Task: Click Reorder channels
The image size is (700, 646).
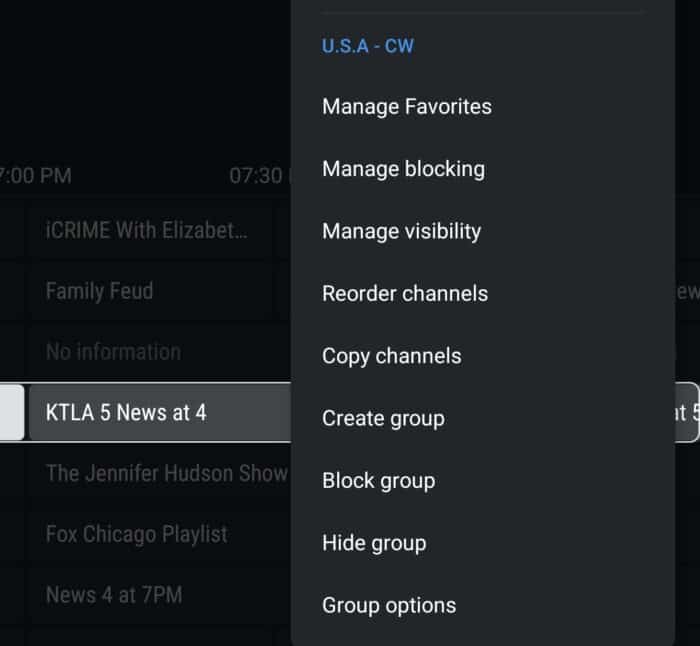Action: tap(405, 294)
